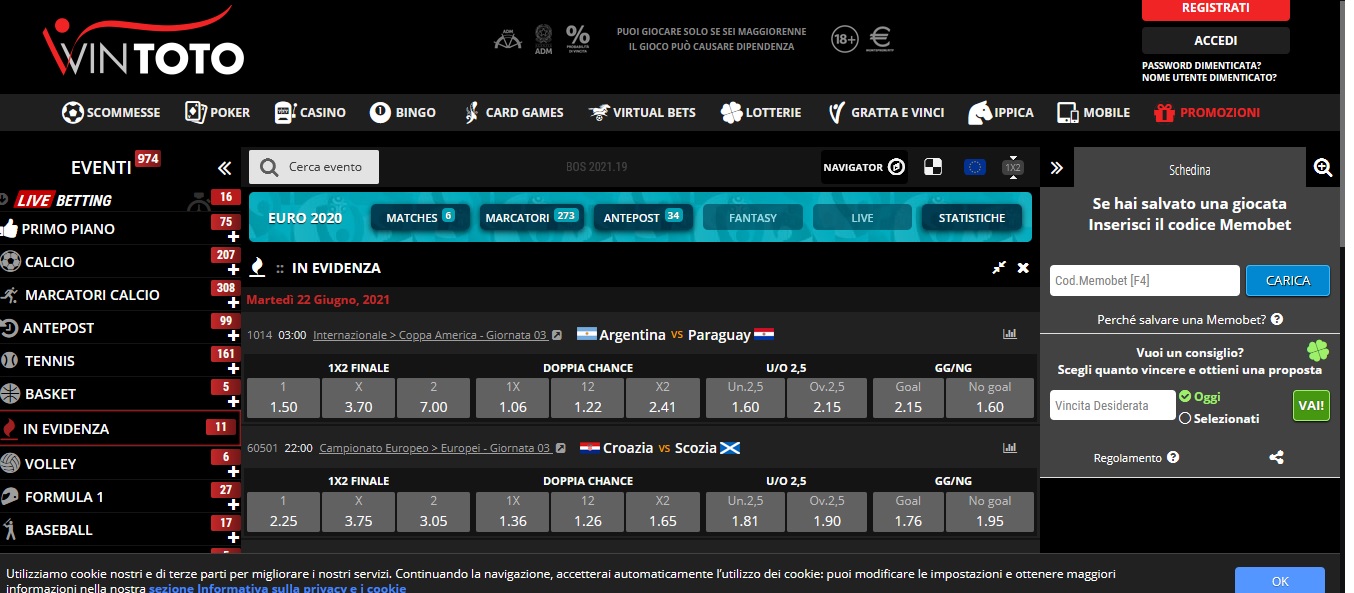1354x593 pixels.
Task: Open the Fantasy tab
Action: 753,217
